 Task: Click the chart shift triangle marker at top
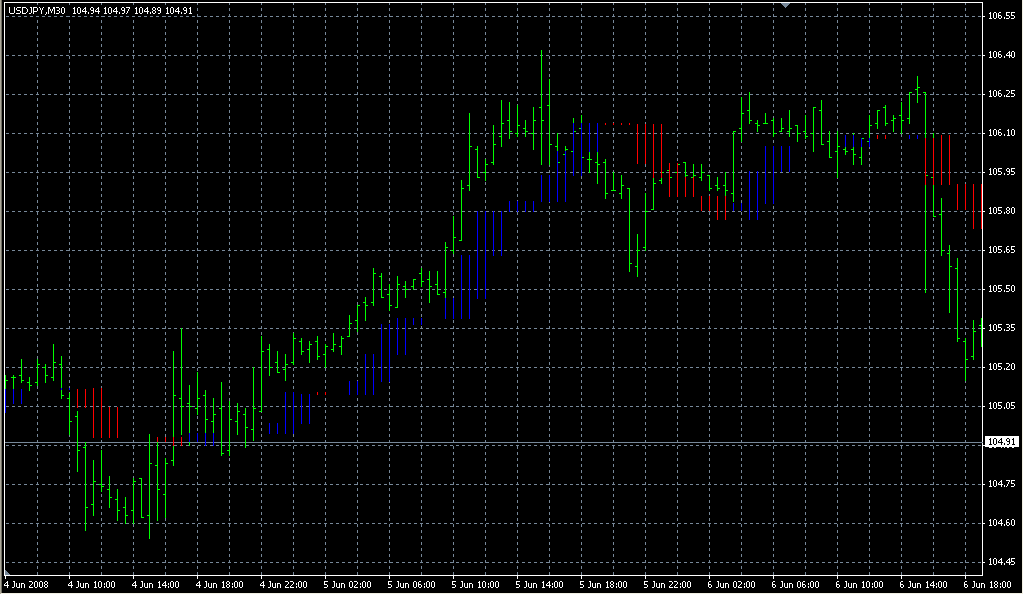pos(786,6)
